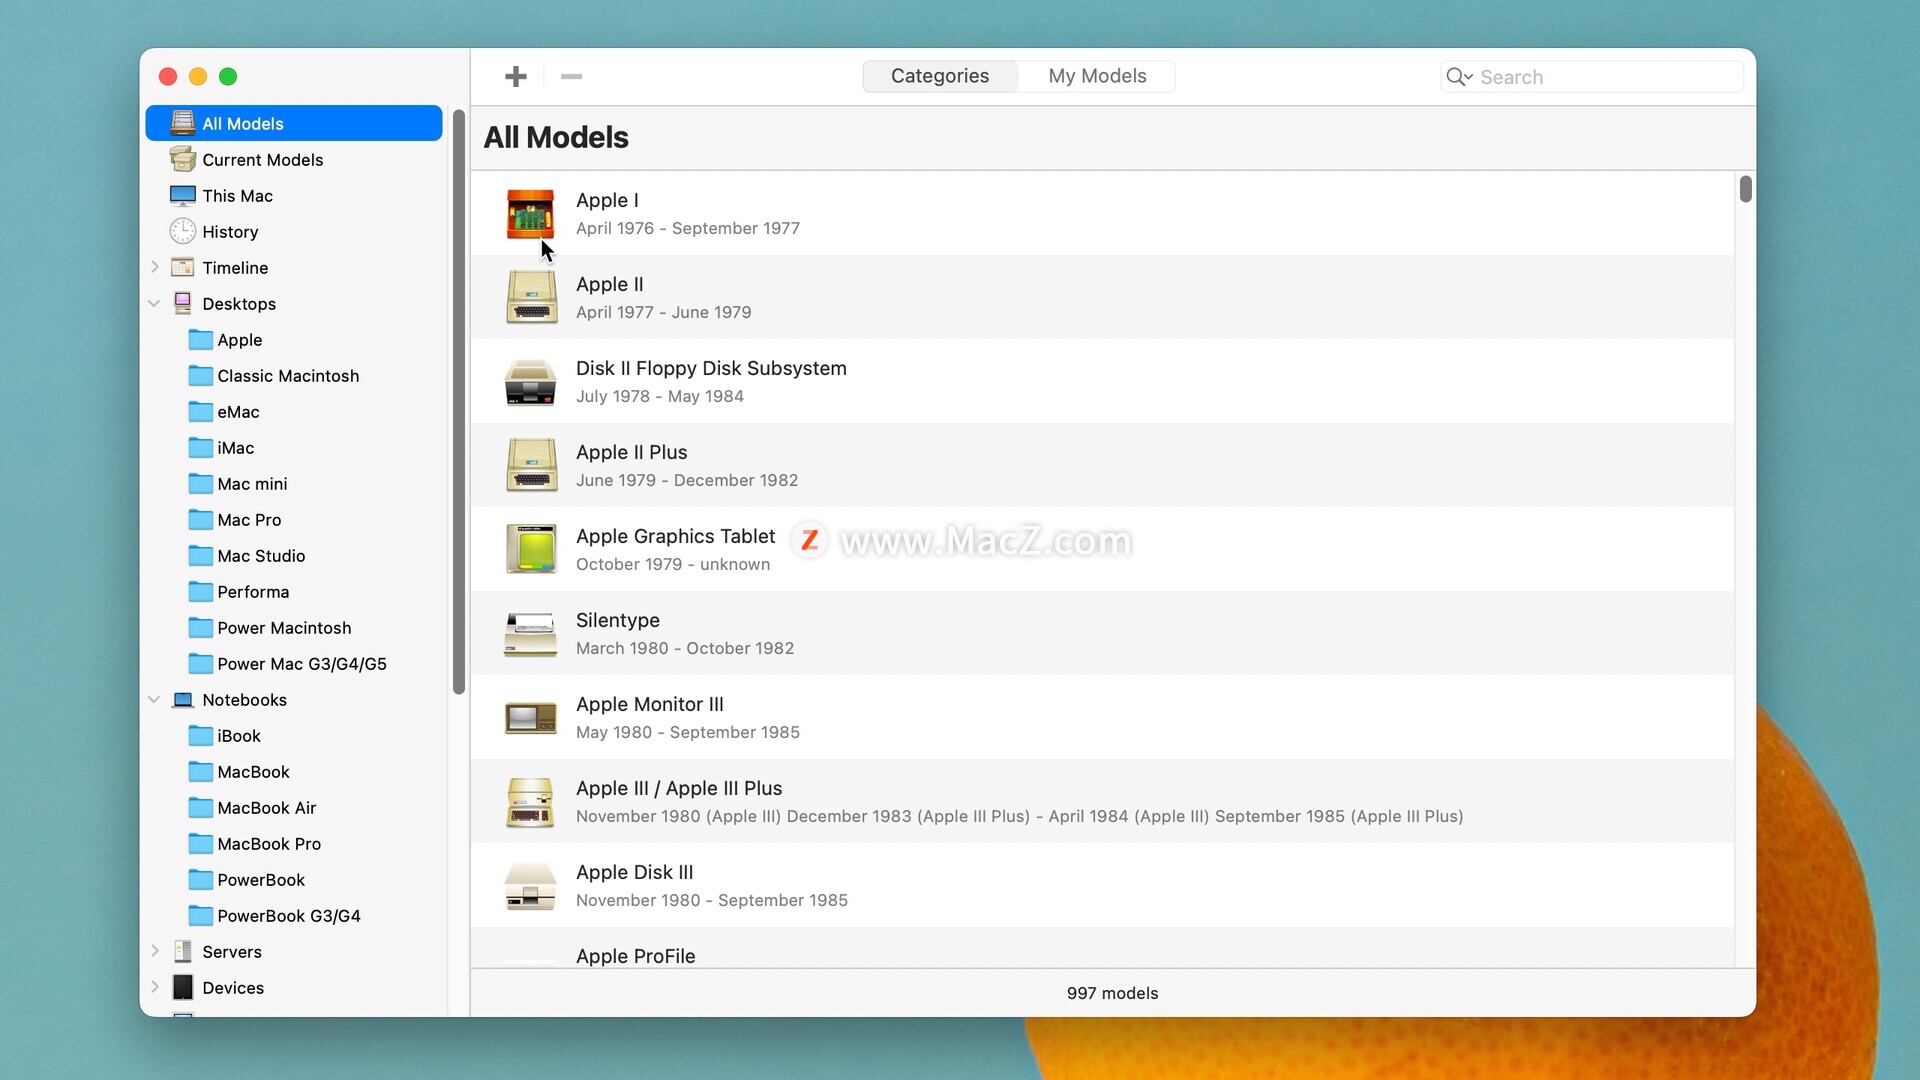Click the Silentype printer icon

tap(530, 634)
